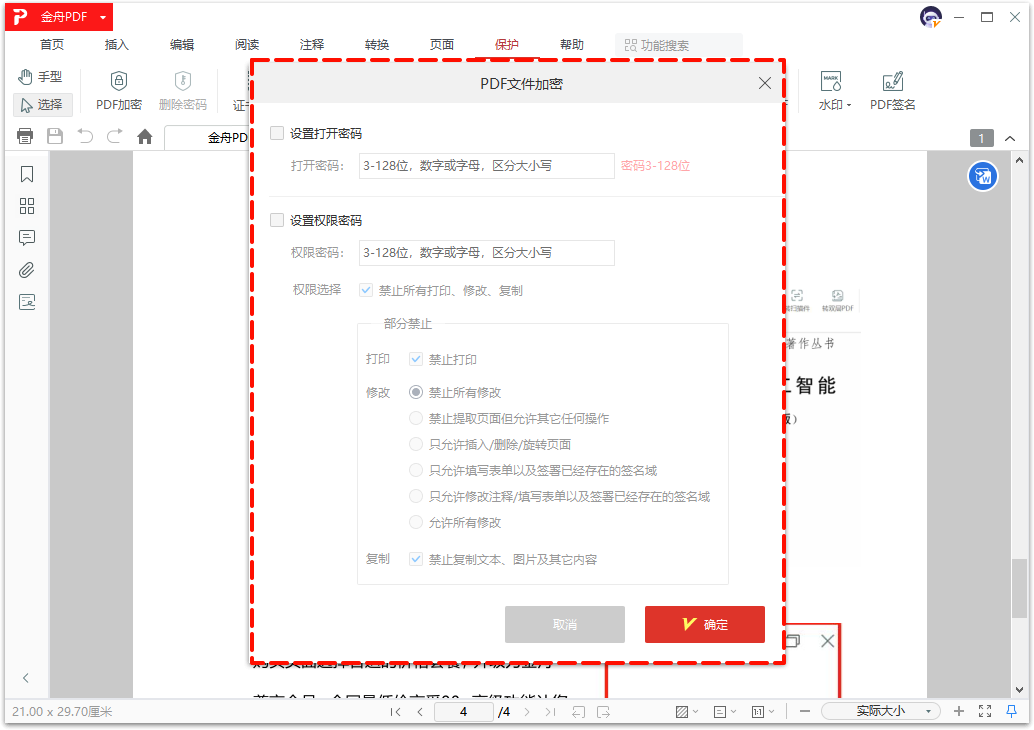This screenshot has width=1034, height=730.
Task: Select 只允许填写表单以及签署已经存在的签名域 option
Action: (415, 470)
